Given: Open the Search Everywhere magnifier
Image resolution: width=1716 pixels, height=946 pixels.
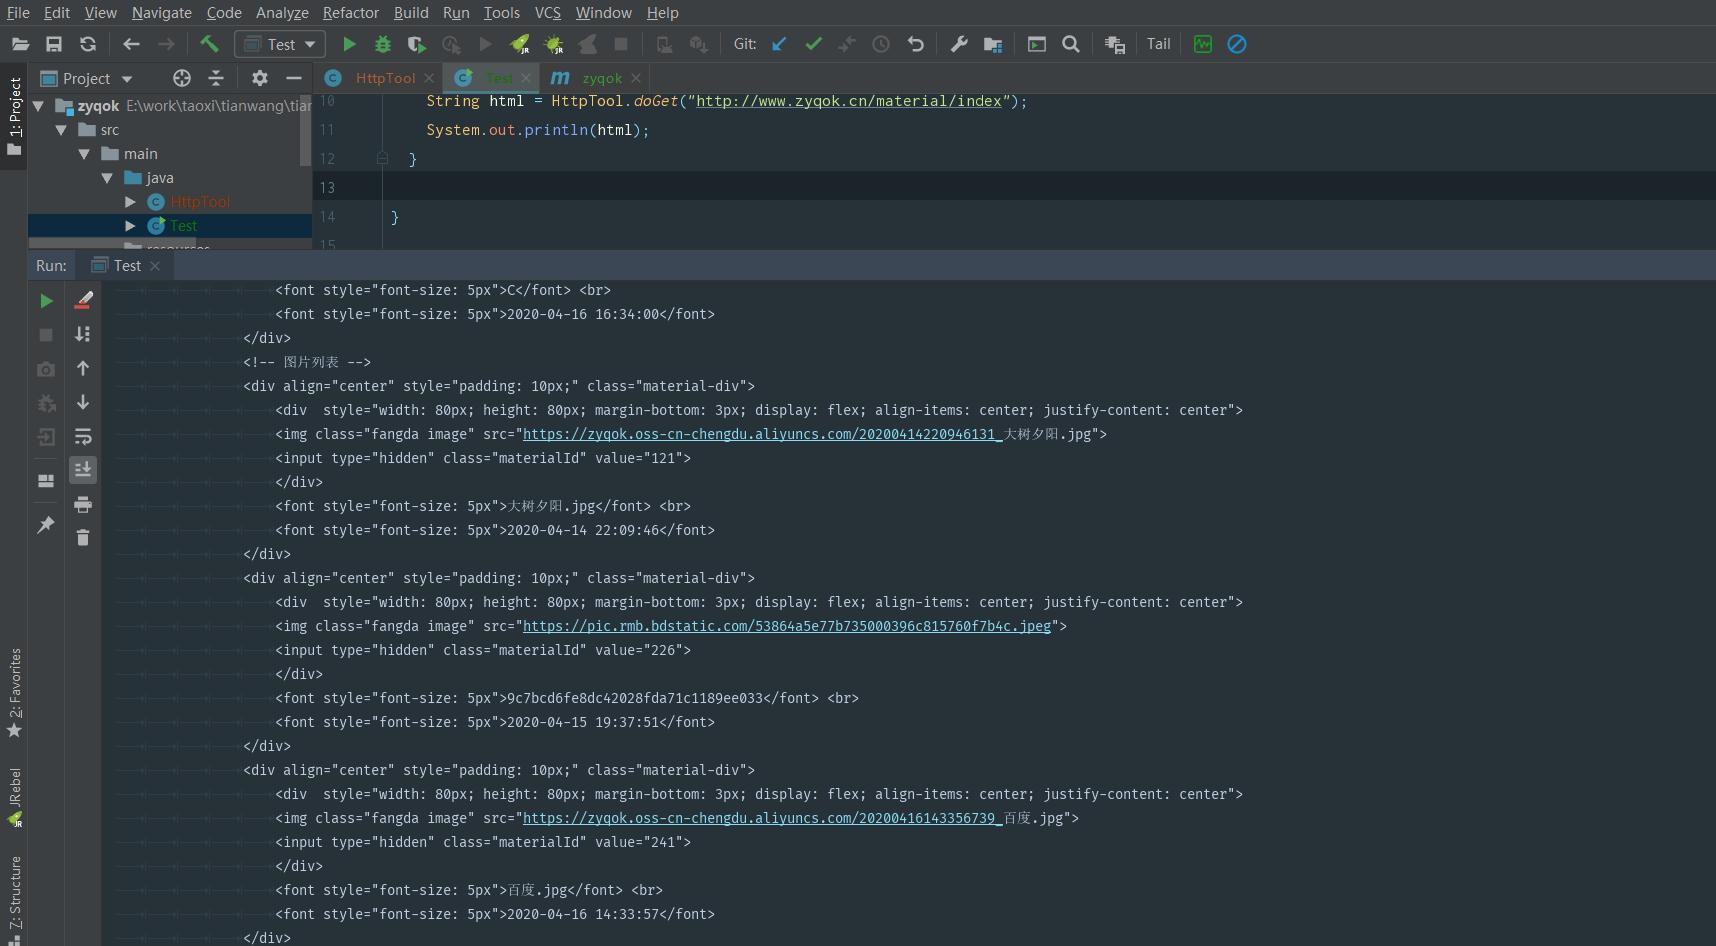Looking at the screenshot, I should pyautogui.click(x=1071, y=44).
